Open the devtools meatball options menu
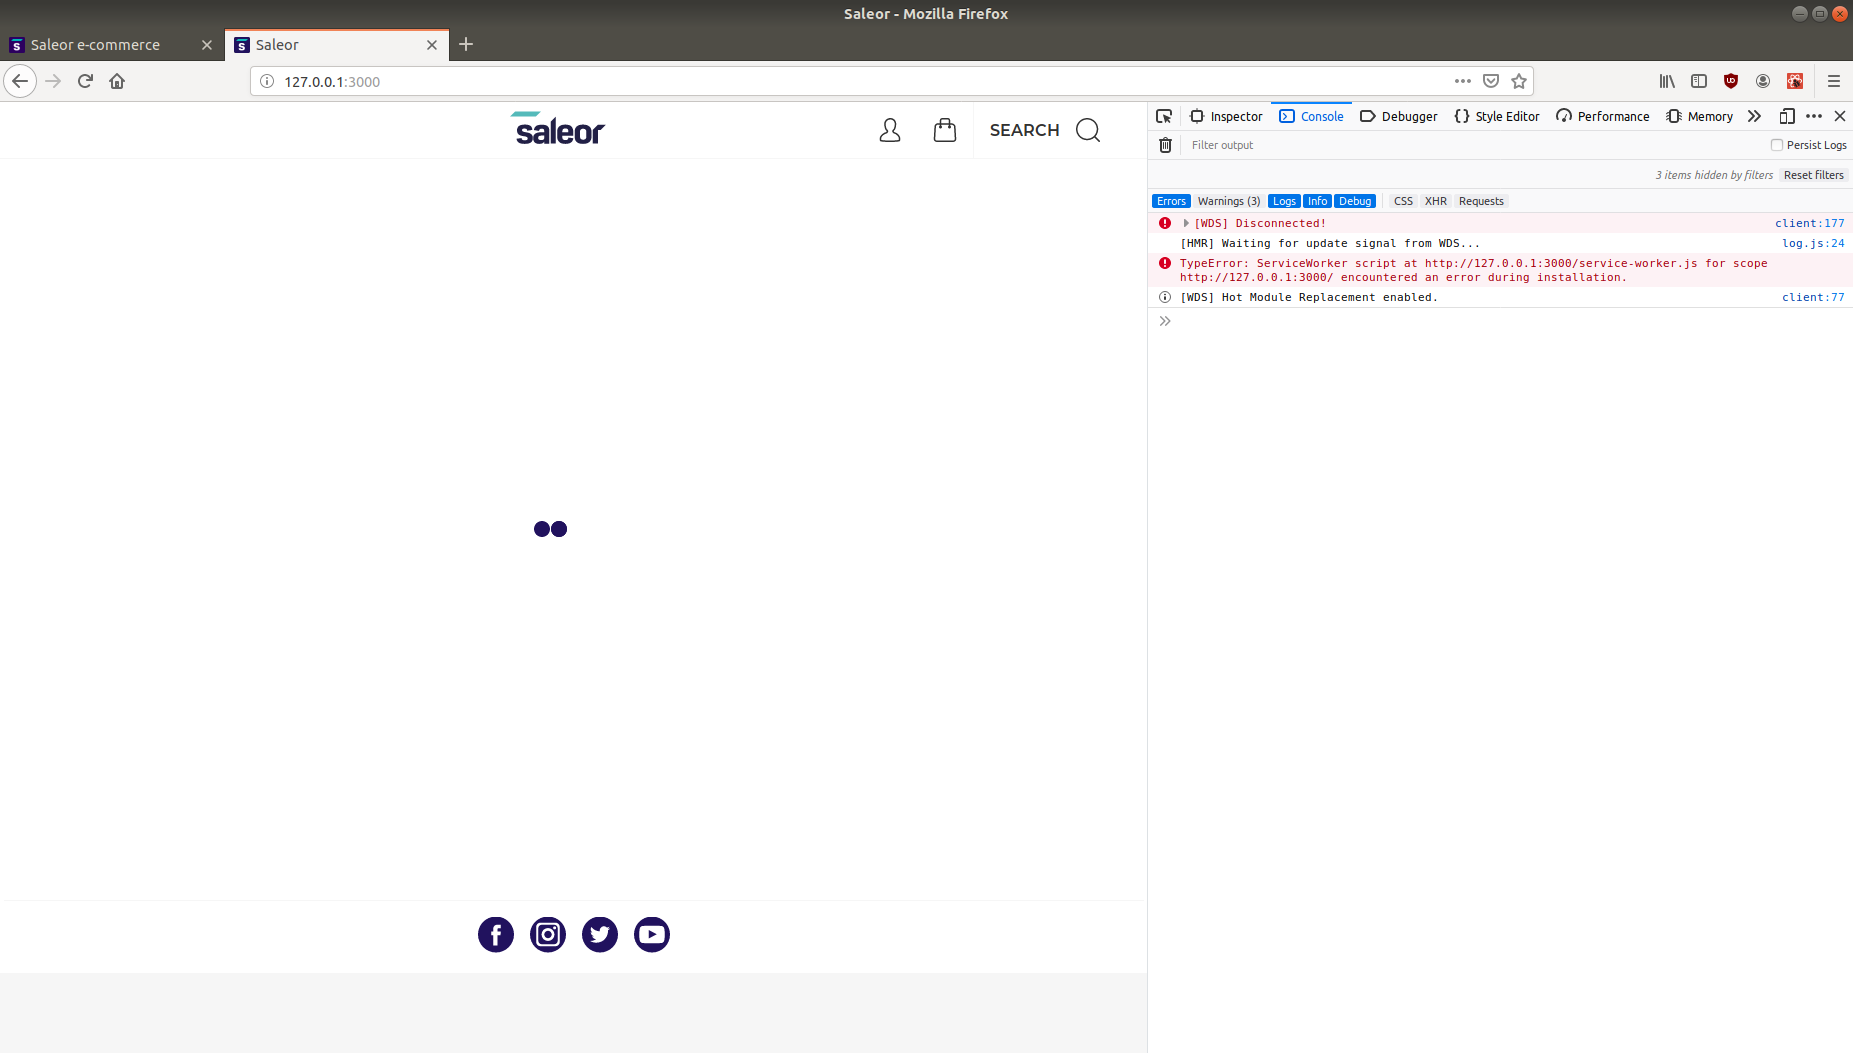Image resolution: width=1853 pixels, height=1053 pixels. [x=1814, y=116]
